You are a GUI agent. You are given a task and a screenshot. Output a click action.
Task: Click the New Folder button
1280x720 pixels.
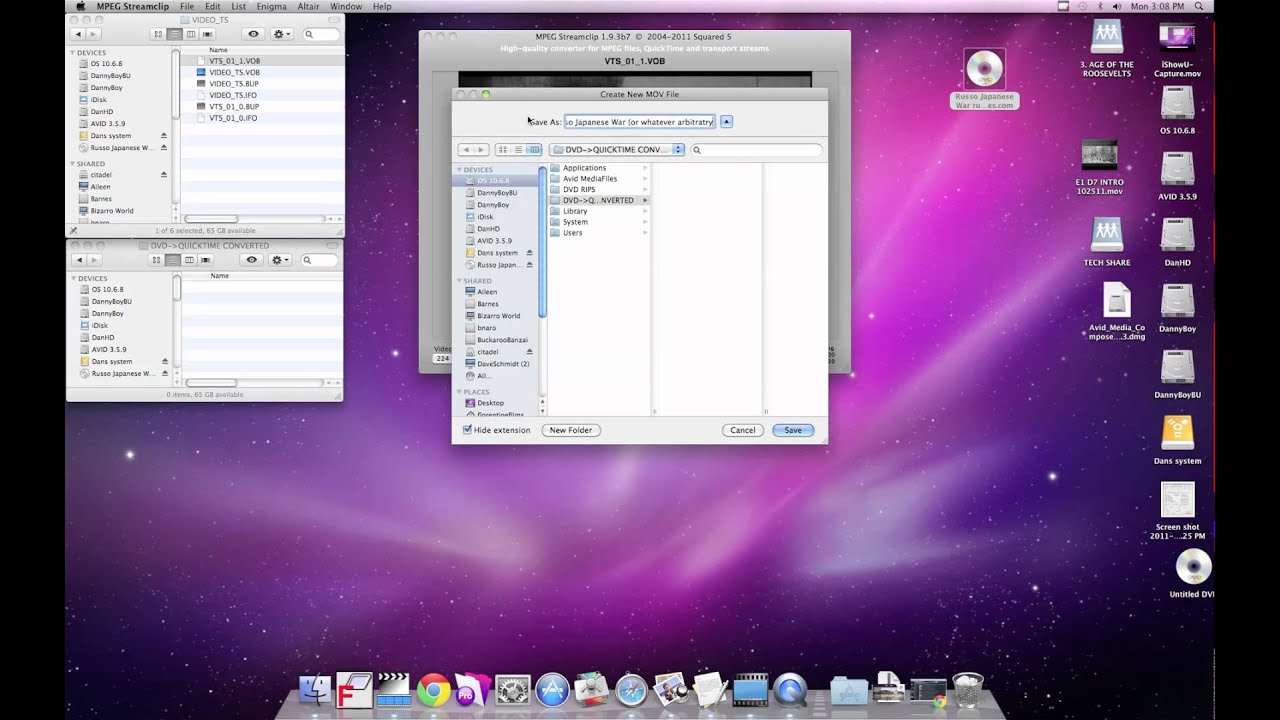point(571,430)
